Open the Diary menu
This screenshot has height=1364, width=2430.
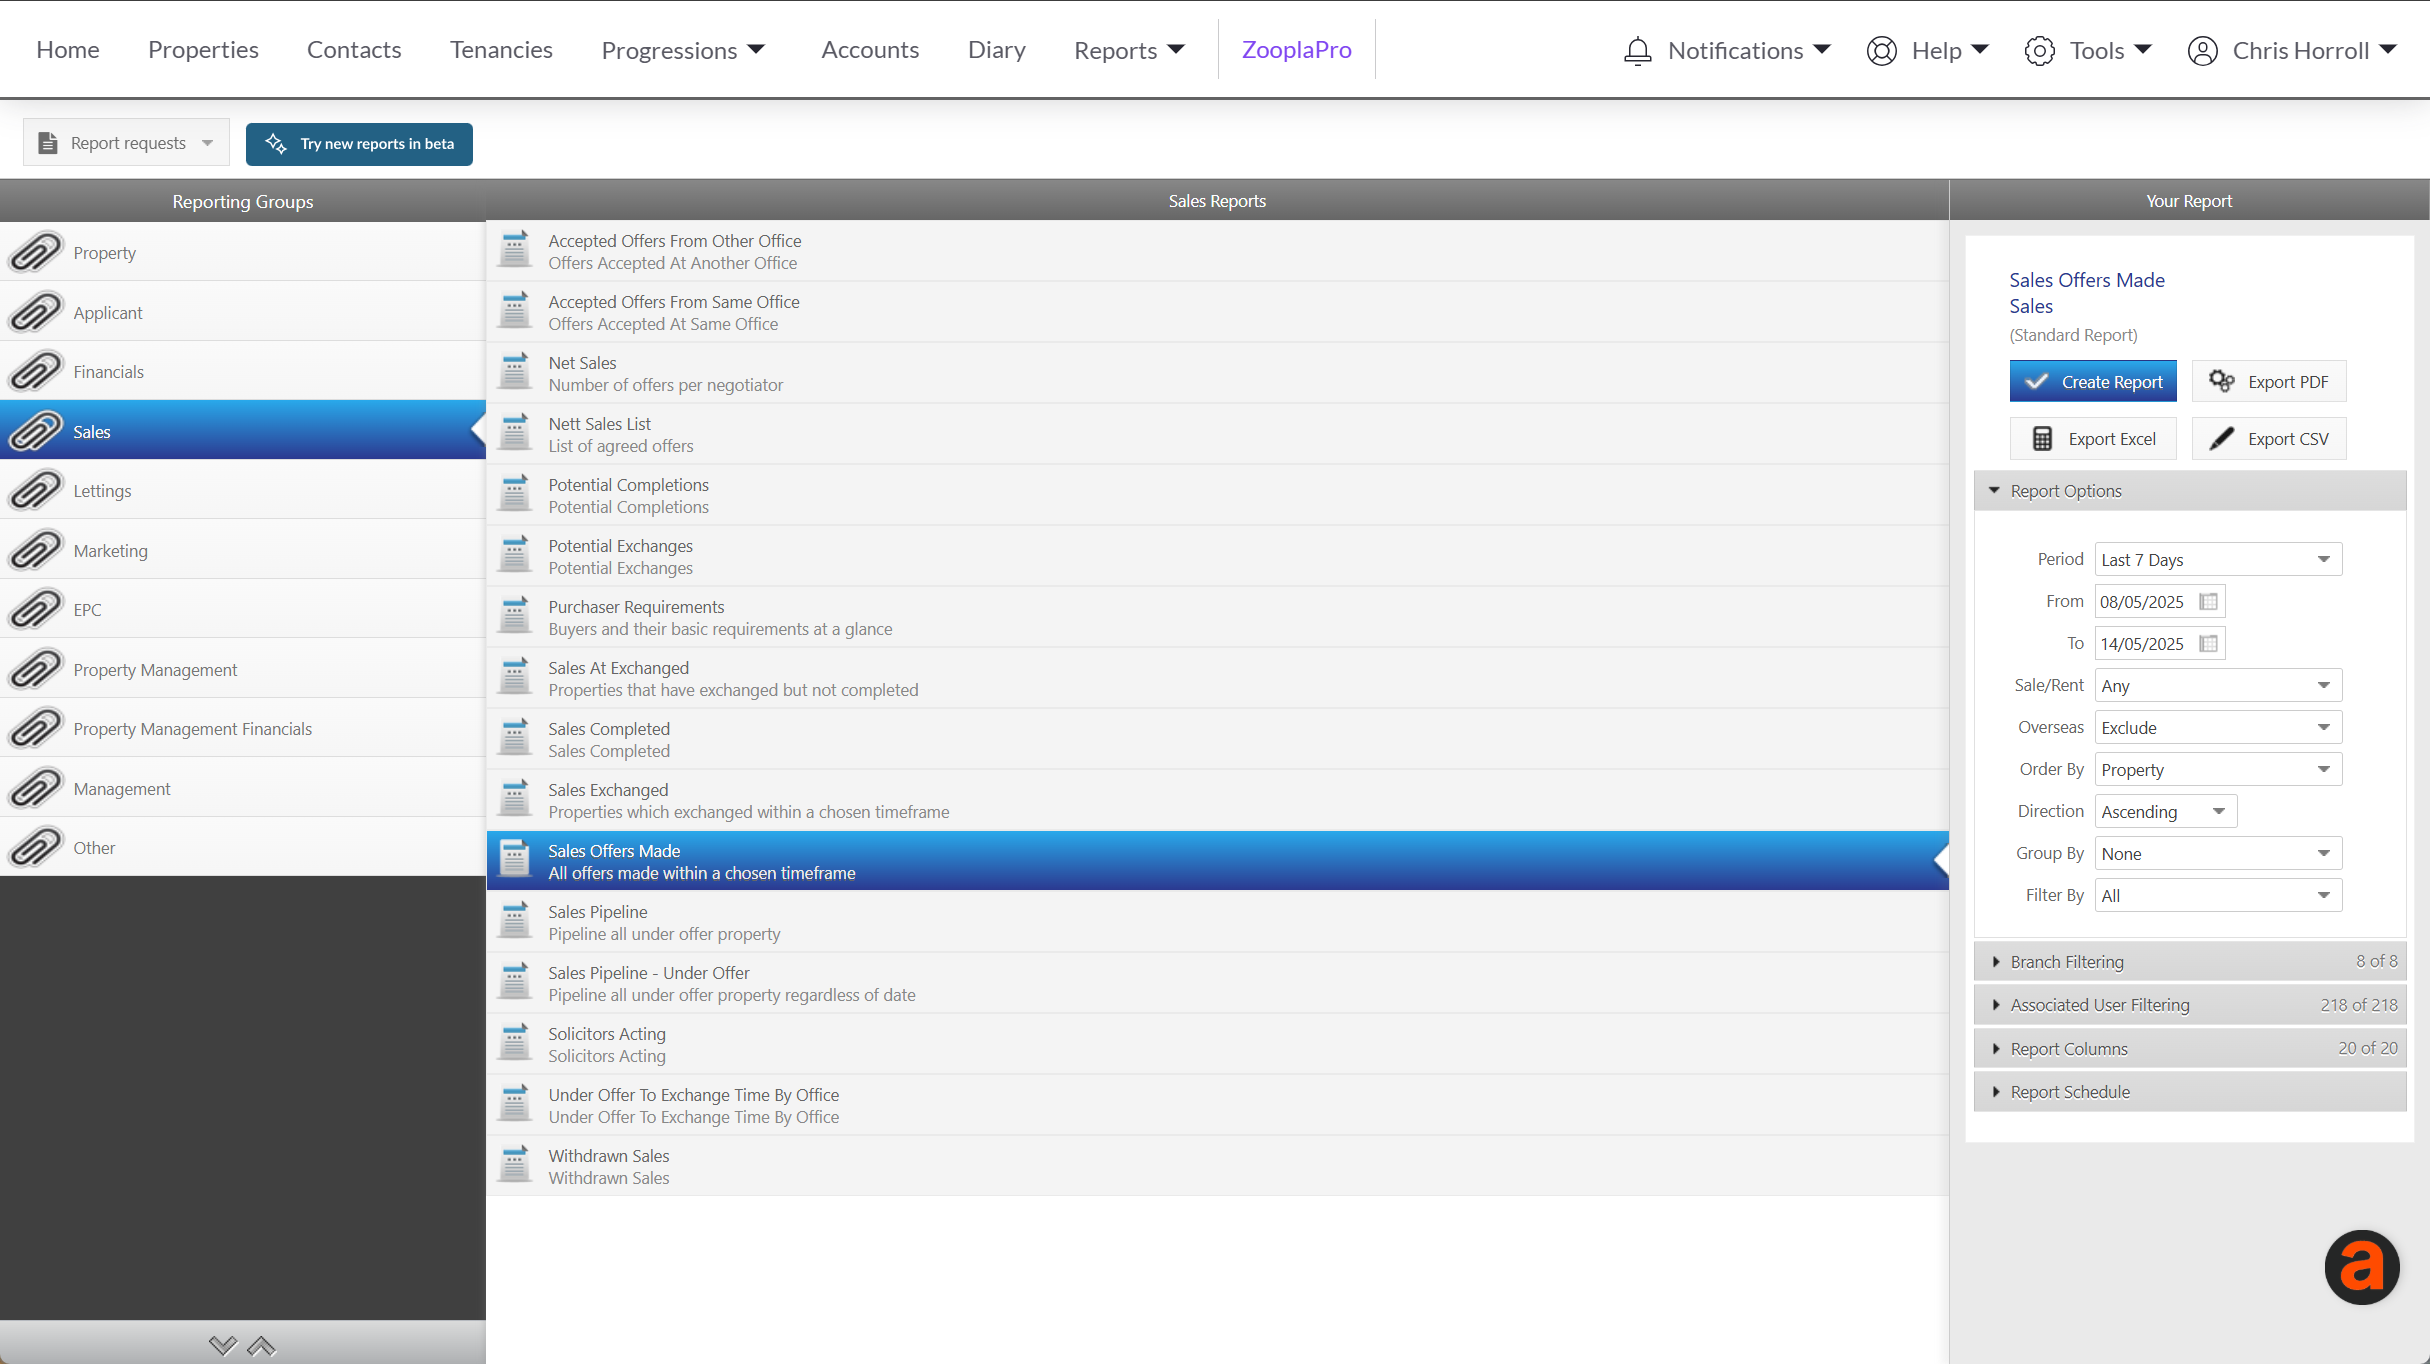997,50
